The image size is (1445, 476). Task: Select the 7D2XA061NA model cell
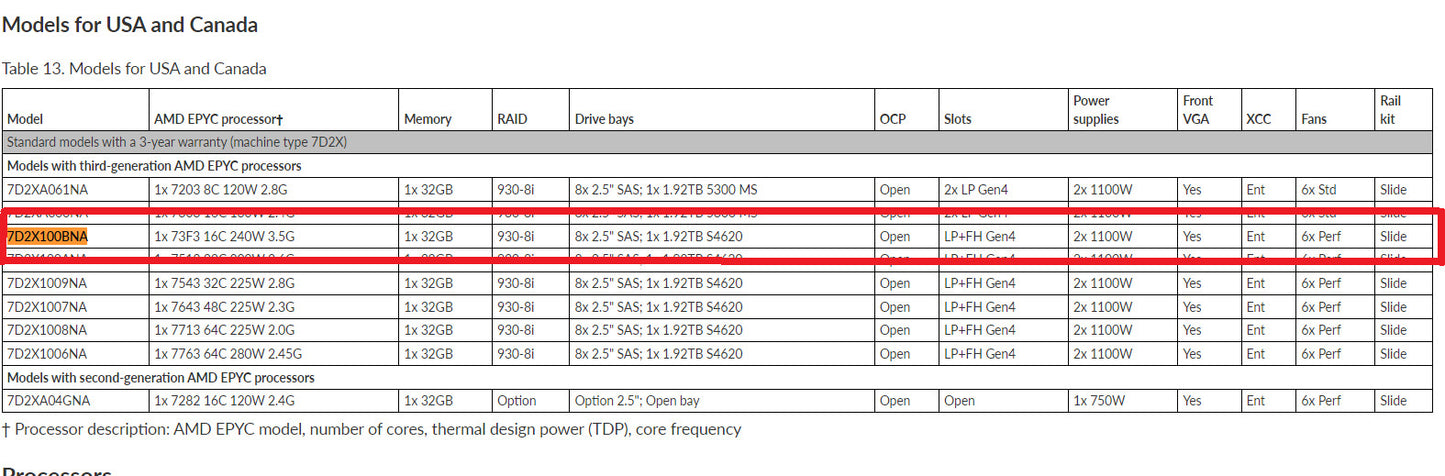(48, 190)
